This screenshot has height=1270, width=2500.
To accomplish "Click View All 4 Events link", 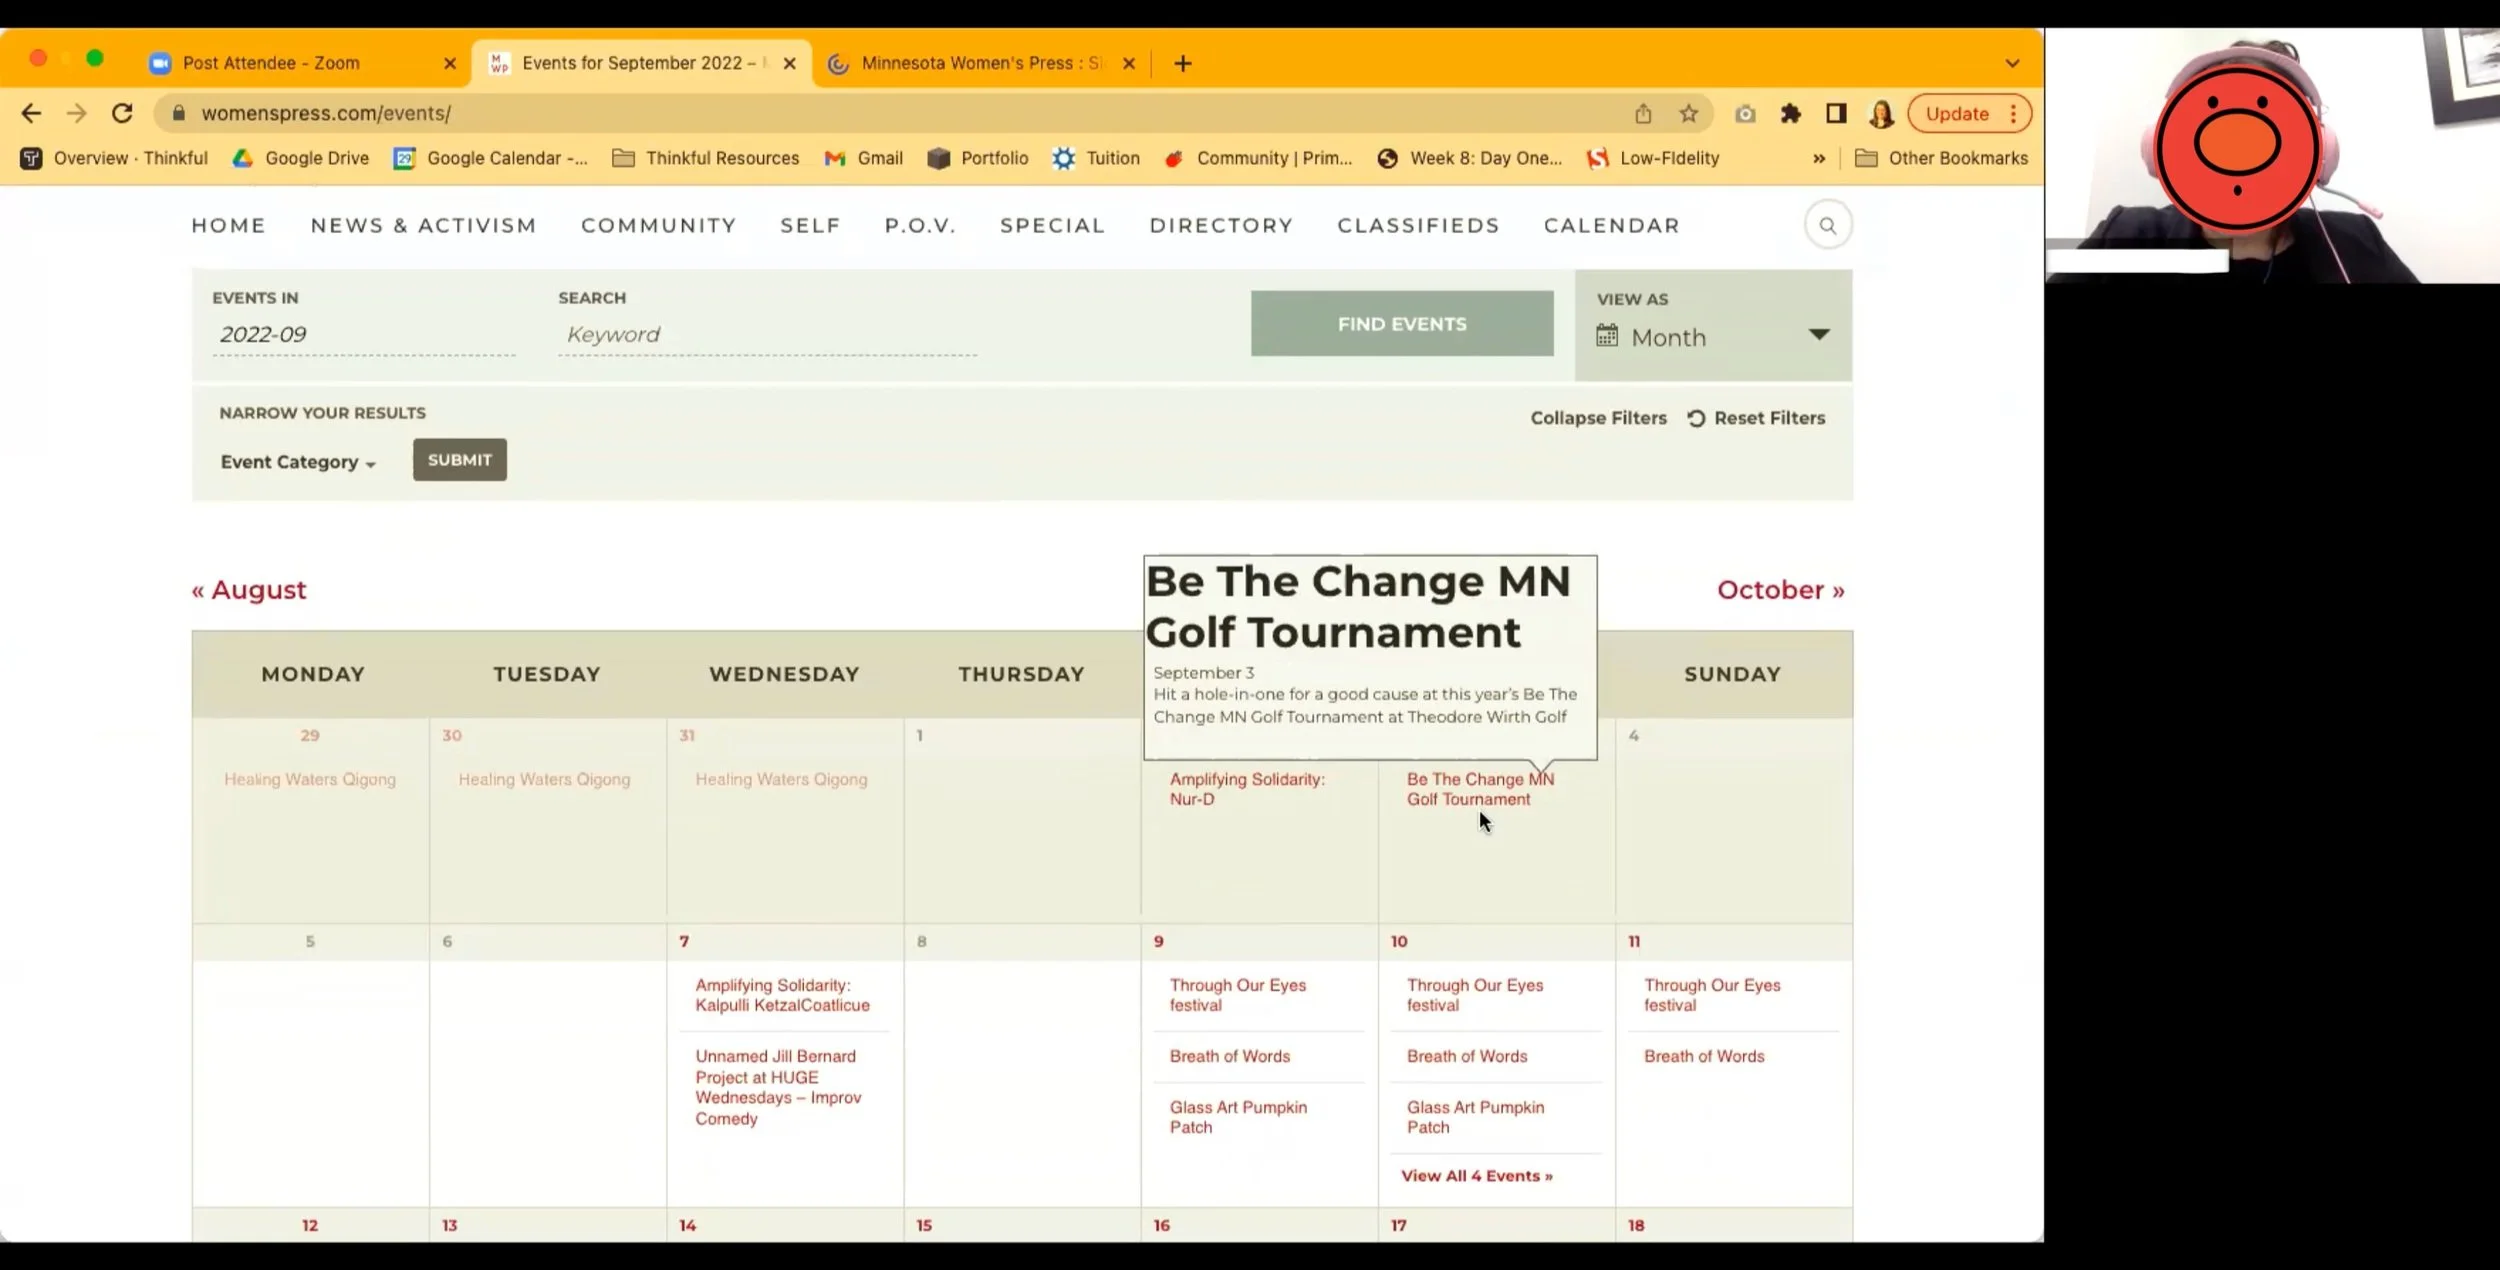I will [1476, 1176].
